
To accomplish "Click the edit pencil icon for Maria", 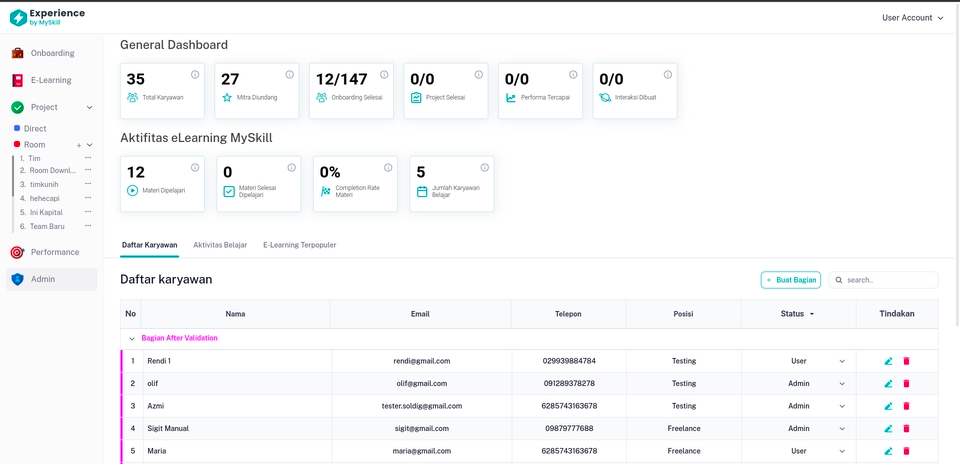I will pos(888,451).
